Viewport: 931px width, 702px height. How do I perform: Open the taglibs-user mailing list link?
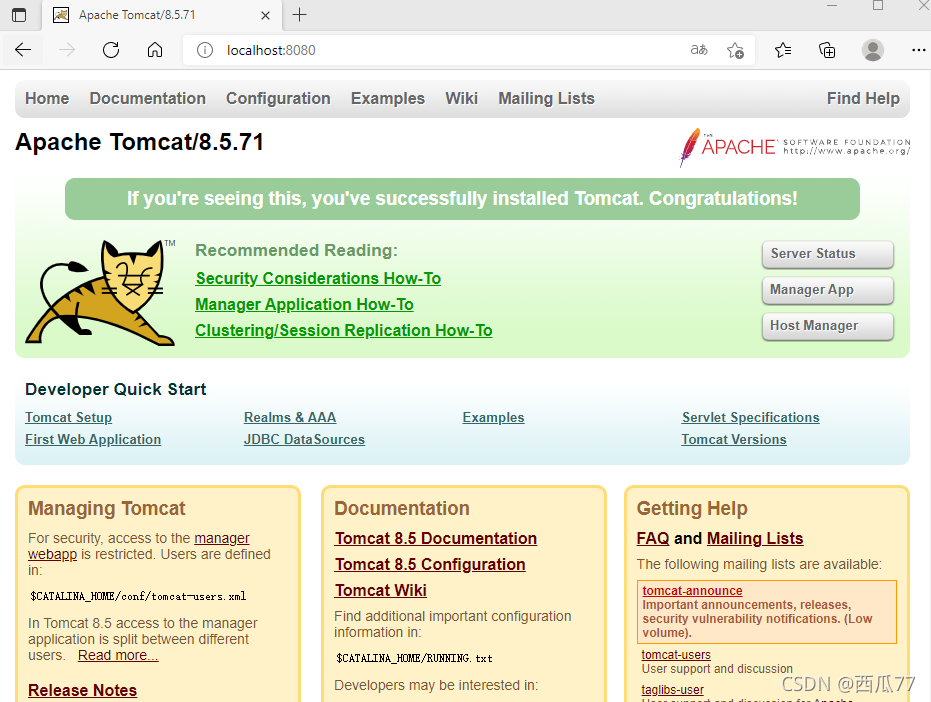pos(672,690)
